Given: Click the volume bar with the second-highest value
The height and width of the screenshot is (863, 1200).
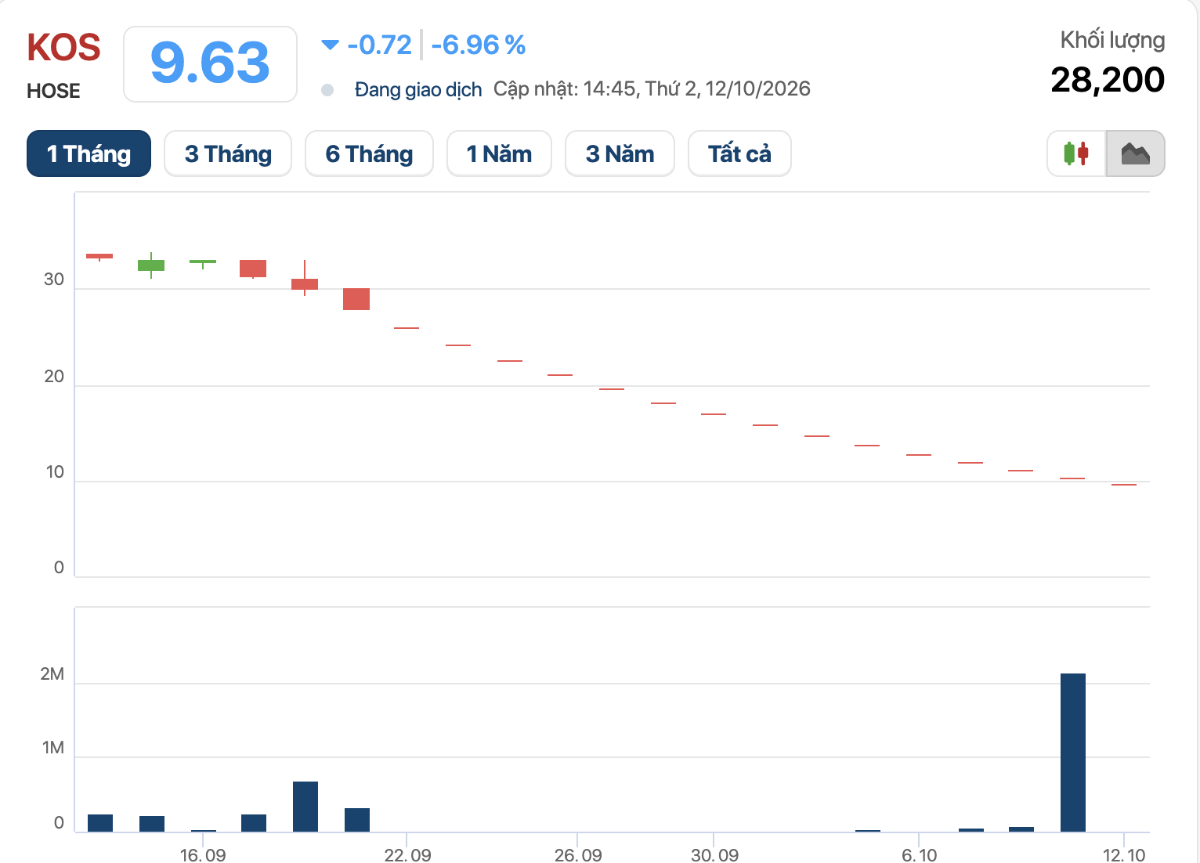Looking at the screenshot, I should (x=305, y=806).
